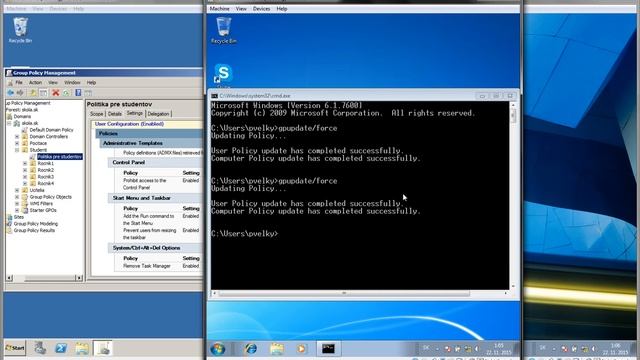Switch to the Scope tab
The height and width of the screenshot is (360, 640).
(97, 114)
